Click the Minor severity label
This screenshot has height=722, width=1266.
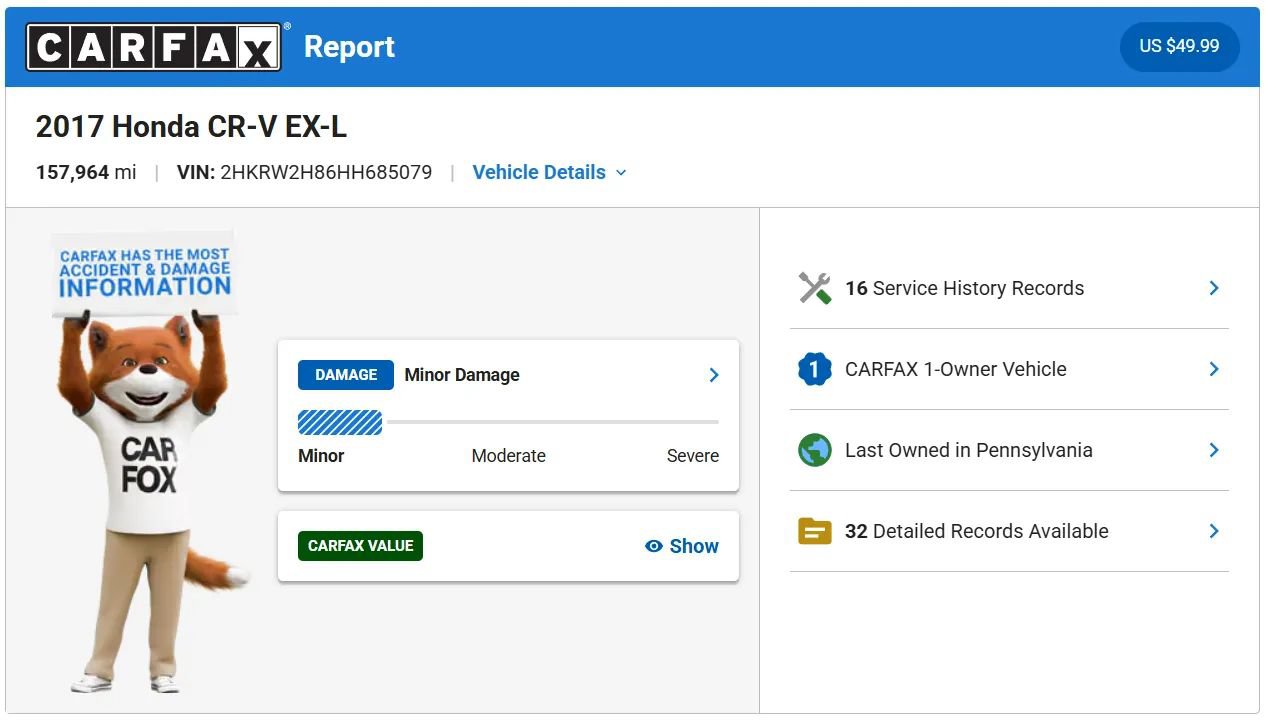321,455
